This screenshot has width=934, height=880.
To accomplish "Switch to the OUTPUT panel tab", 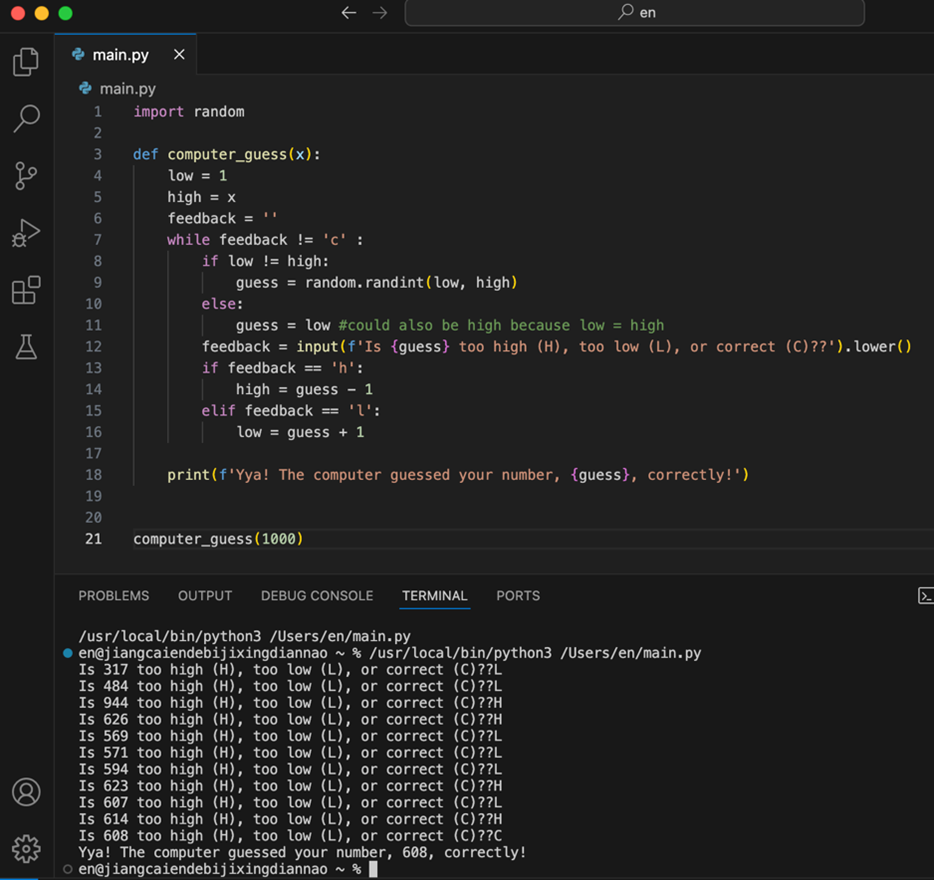I will tap(205, 596).
